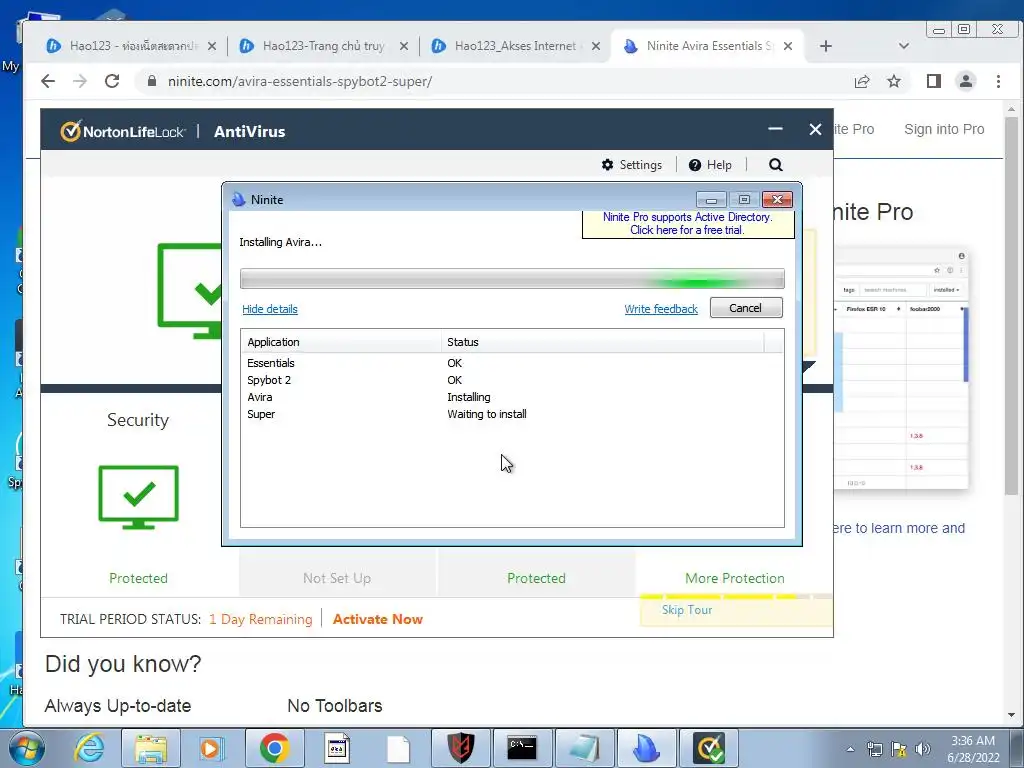This screenshot has width=1024, height=768.
Task: Open Chrome tab search dropdown
Action: (x=904, y=46)
